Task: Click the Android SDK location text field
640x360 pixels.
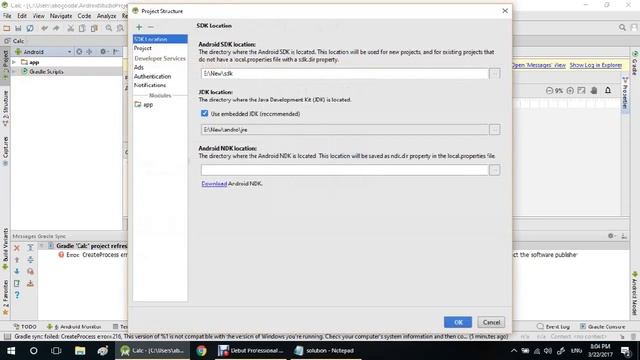Action: tap(344, 73)
